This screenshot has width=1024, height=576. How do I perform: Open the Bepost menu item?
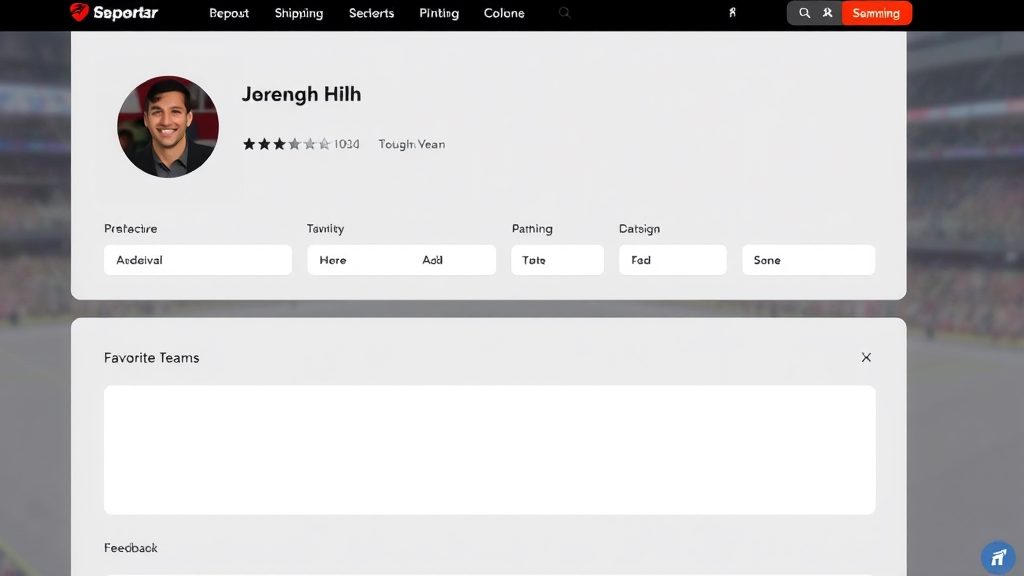(229, 13)
